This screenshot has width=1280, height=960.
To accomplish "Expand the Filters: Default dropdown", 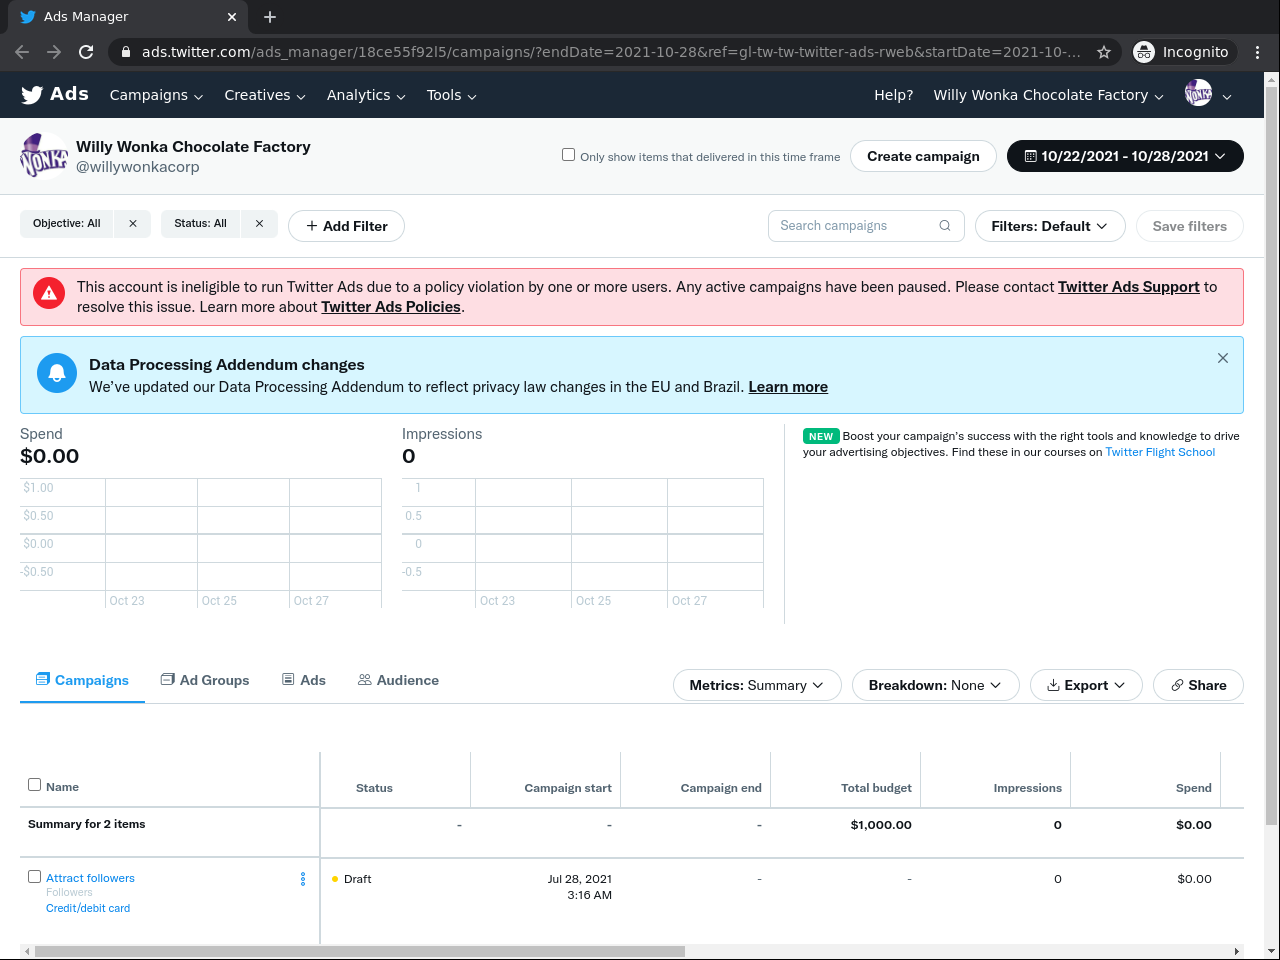I will [x=1050, y=226].
